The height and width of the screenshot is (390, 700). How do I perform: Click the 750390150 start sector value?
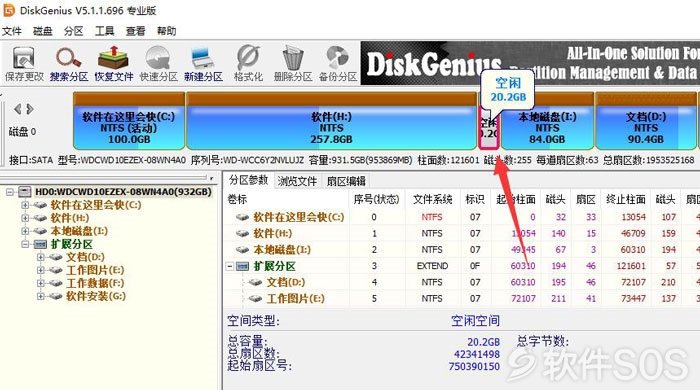pyautogui.click(x=474, y=366)
